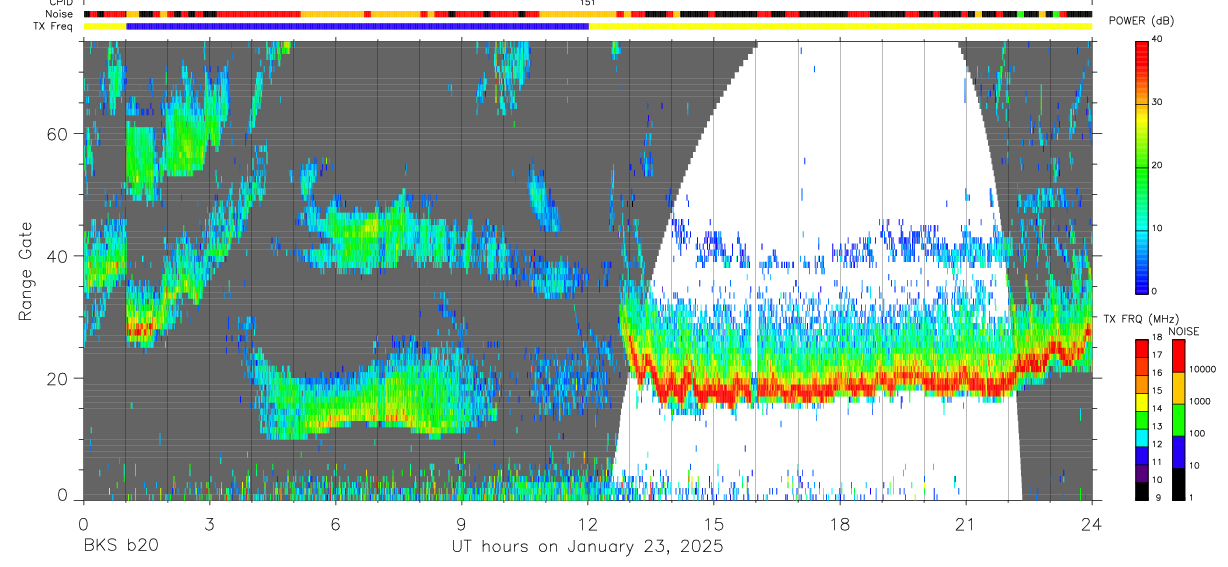Click the black 1–10 segment of NOISE legend
This screenshot has width=1228, height=567.
(1178, 483)
